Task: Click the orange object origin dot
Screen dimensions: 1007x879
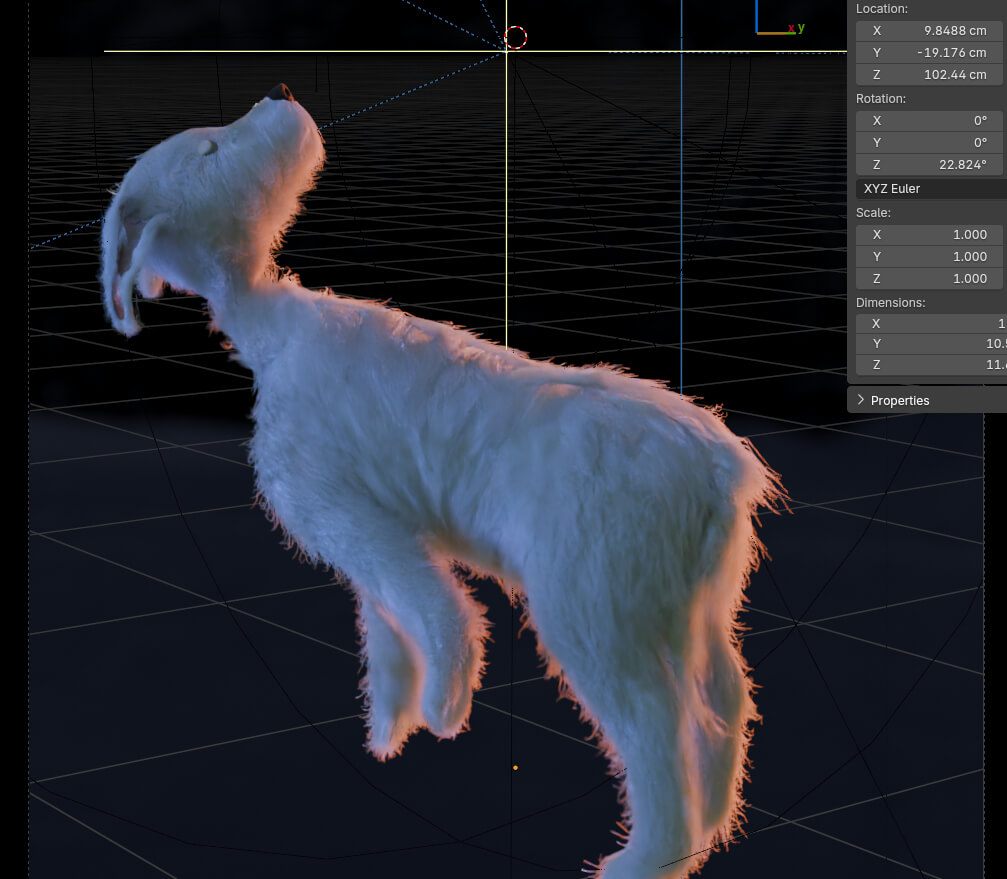Action: coord(515,767)
